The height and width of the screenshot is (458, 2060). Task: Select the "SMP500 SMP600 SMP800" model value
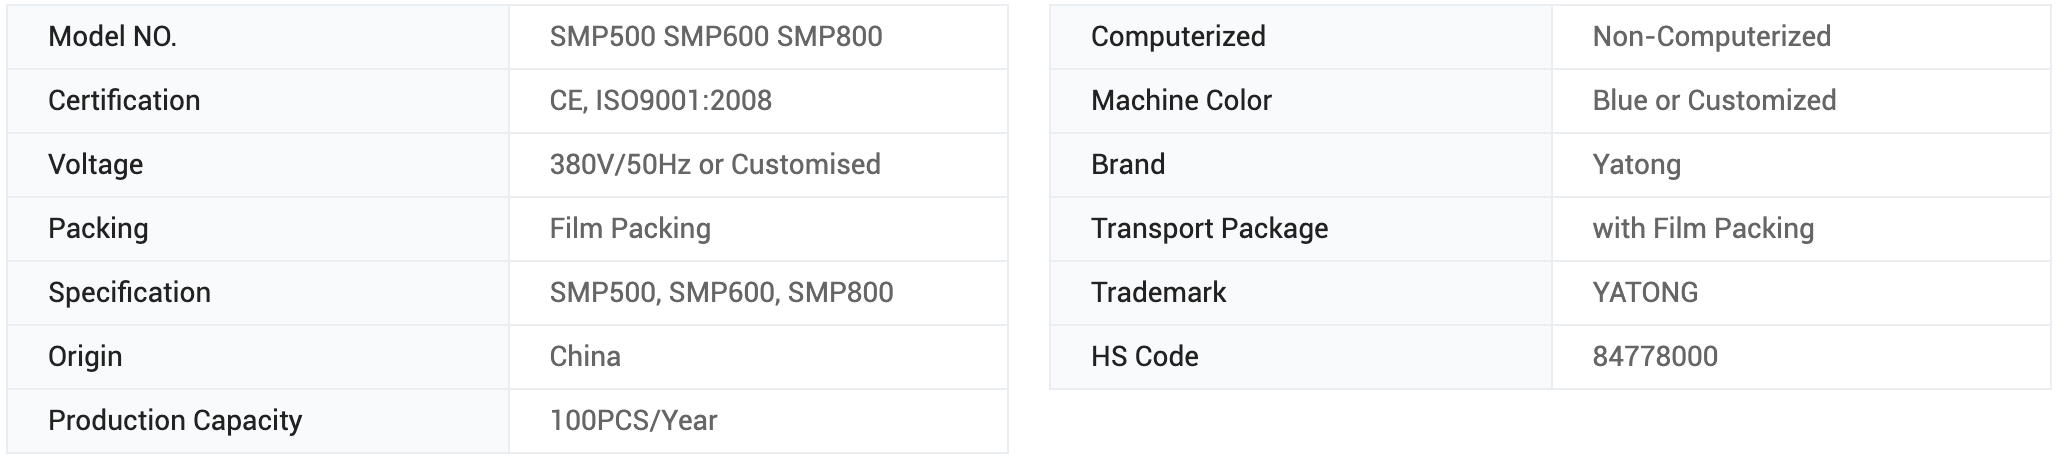click(715, 37)
